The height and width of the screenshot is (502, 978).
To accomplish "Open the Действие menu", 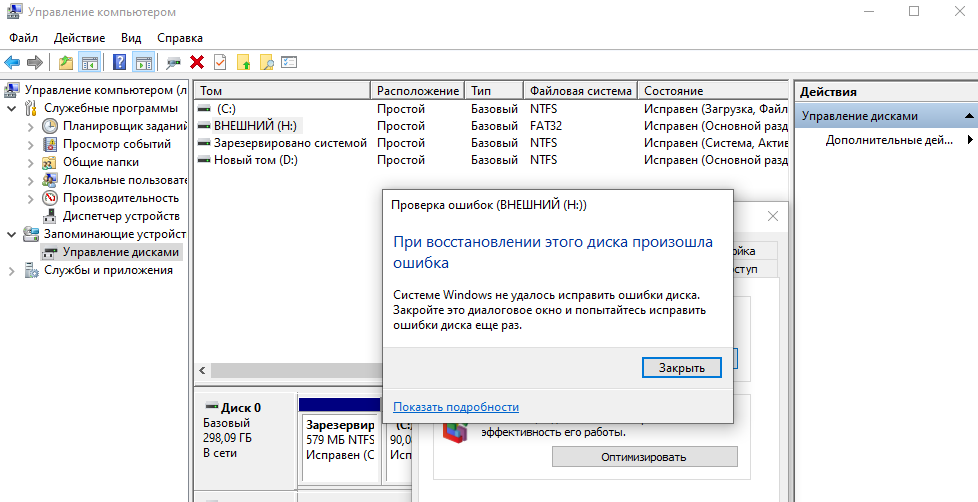I will 79,38.
